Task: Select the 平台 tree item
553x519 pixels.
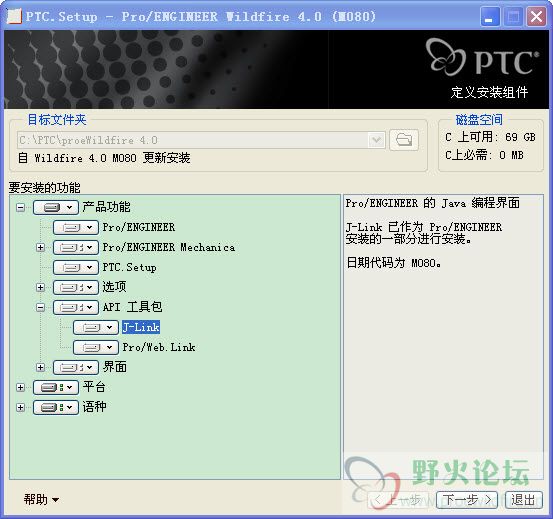Action: 94,387
